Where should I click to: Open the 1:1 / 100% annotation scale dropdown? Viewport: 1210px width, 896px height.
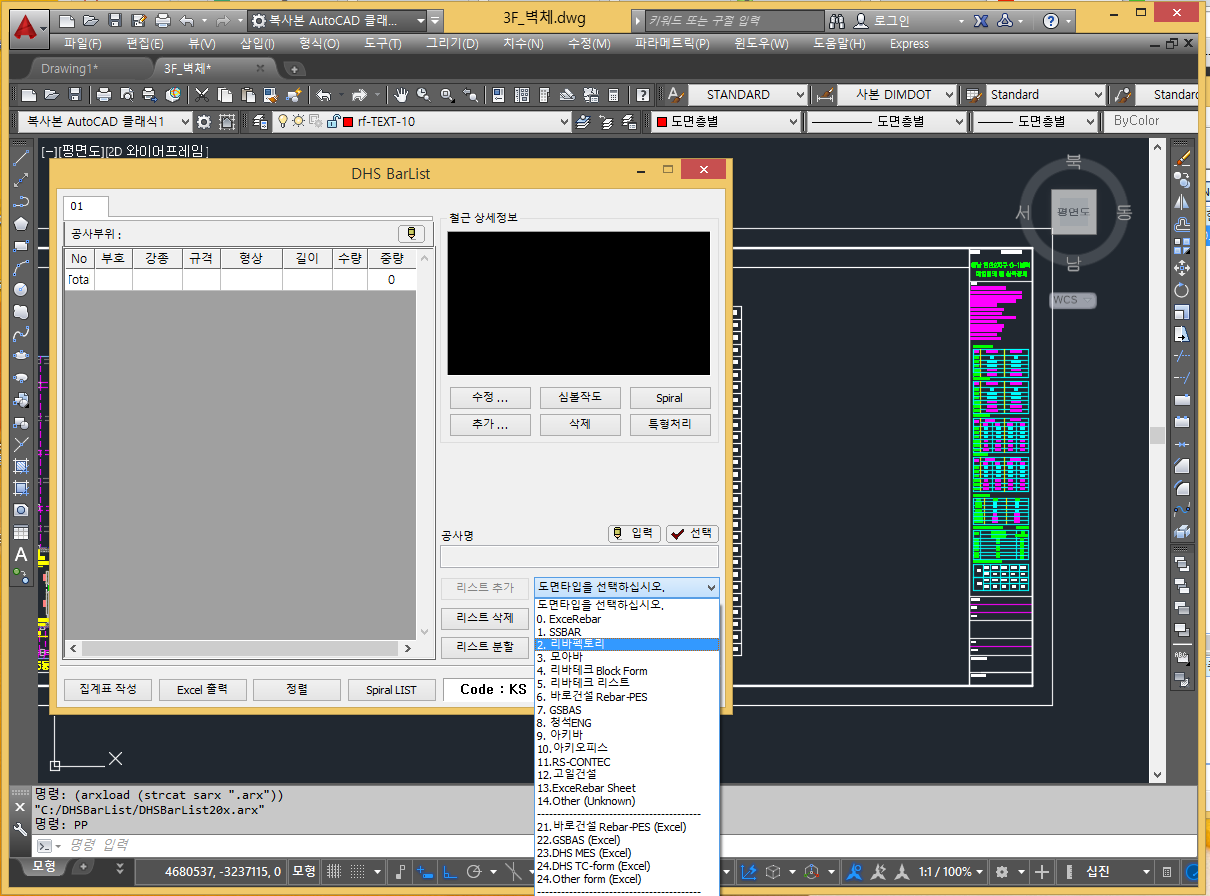[x=950, y=871]
